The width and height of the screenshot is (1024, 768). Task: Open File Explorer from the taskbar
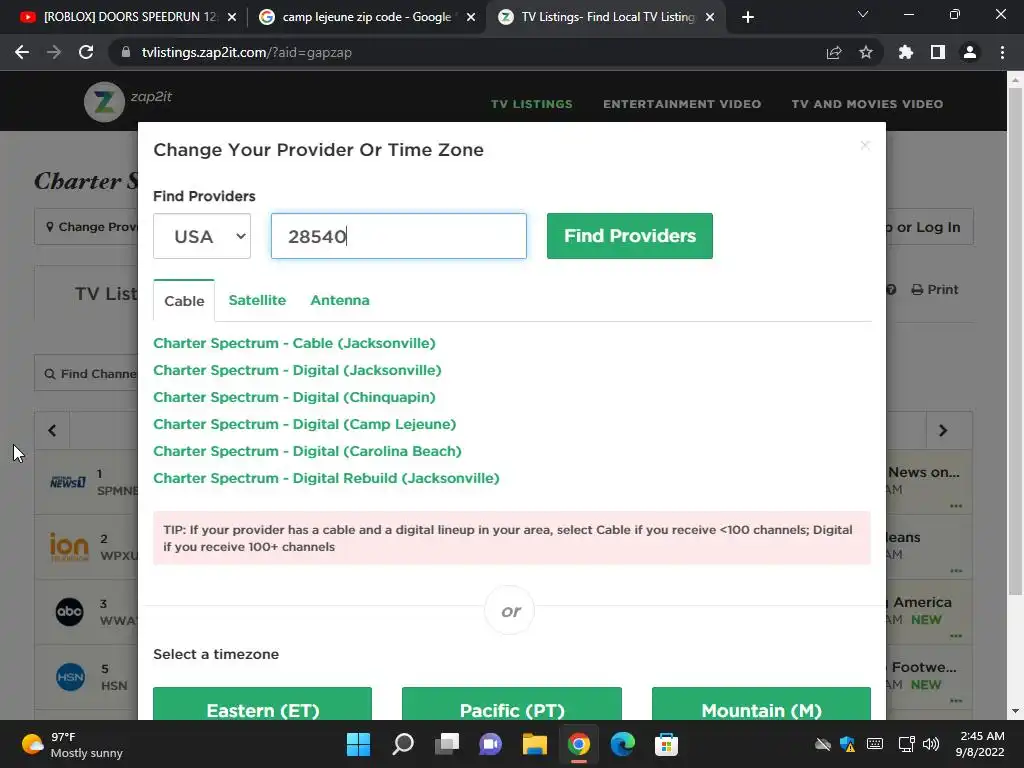click(534, 744)
